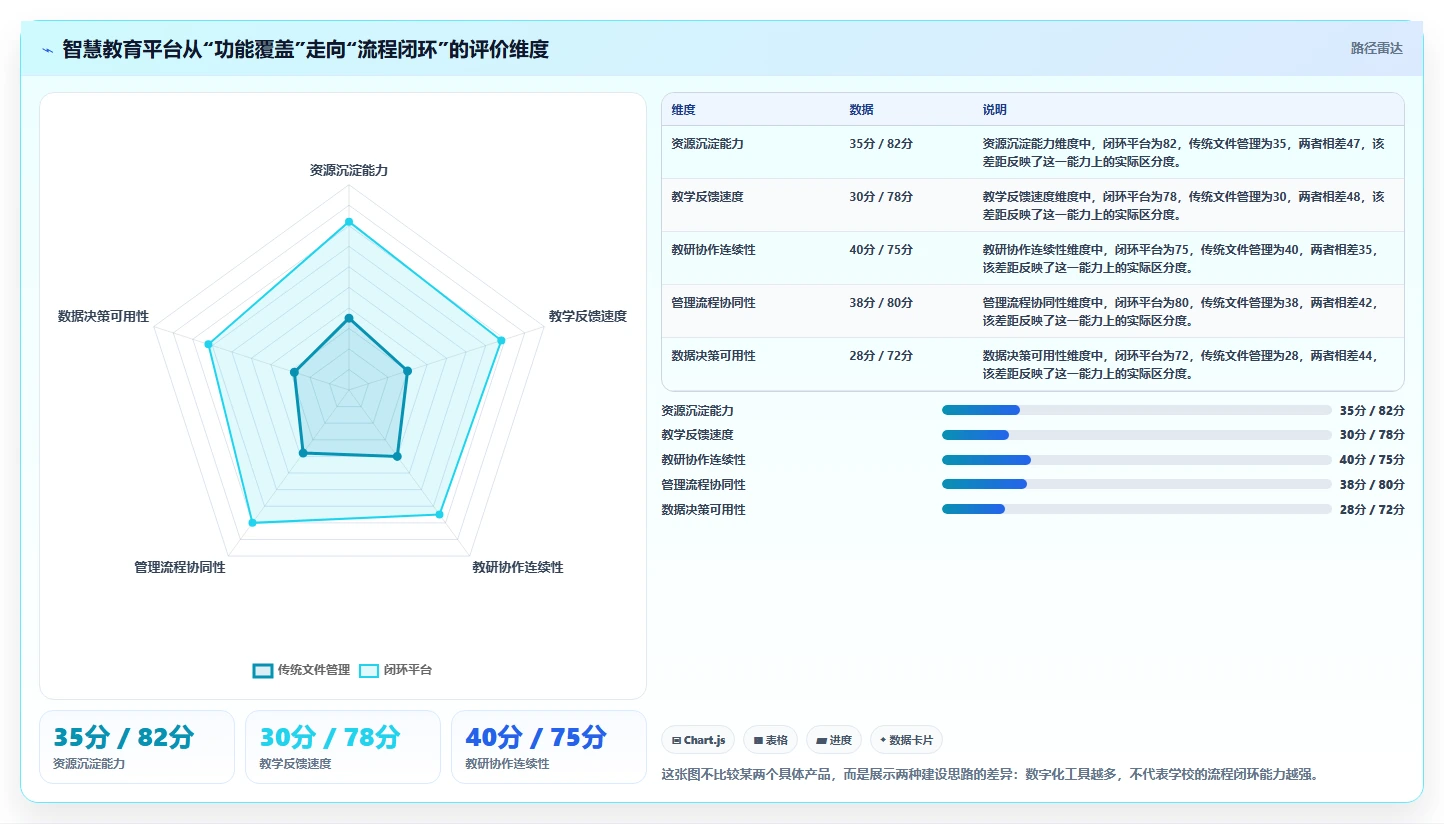Screen dimensions: 1444x824
Task: Select the 数据决策可用性 cell in the table
Action: point(714,356)
